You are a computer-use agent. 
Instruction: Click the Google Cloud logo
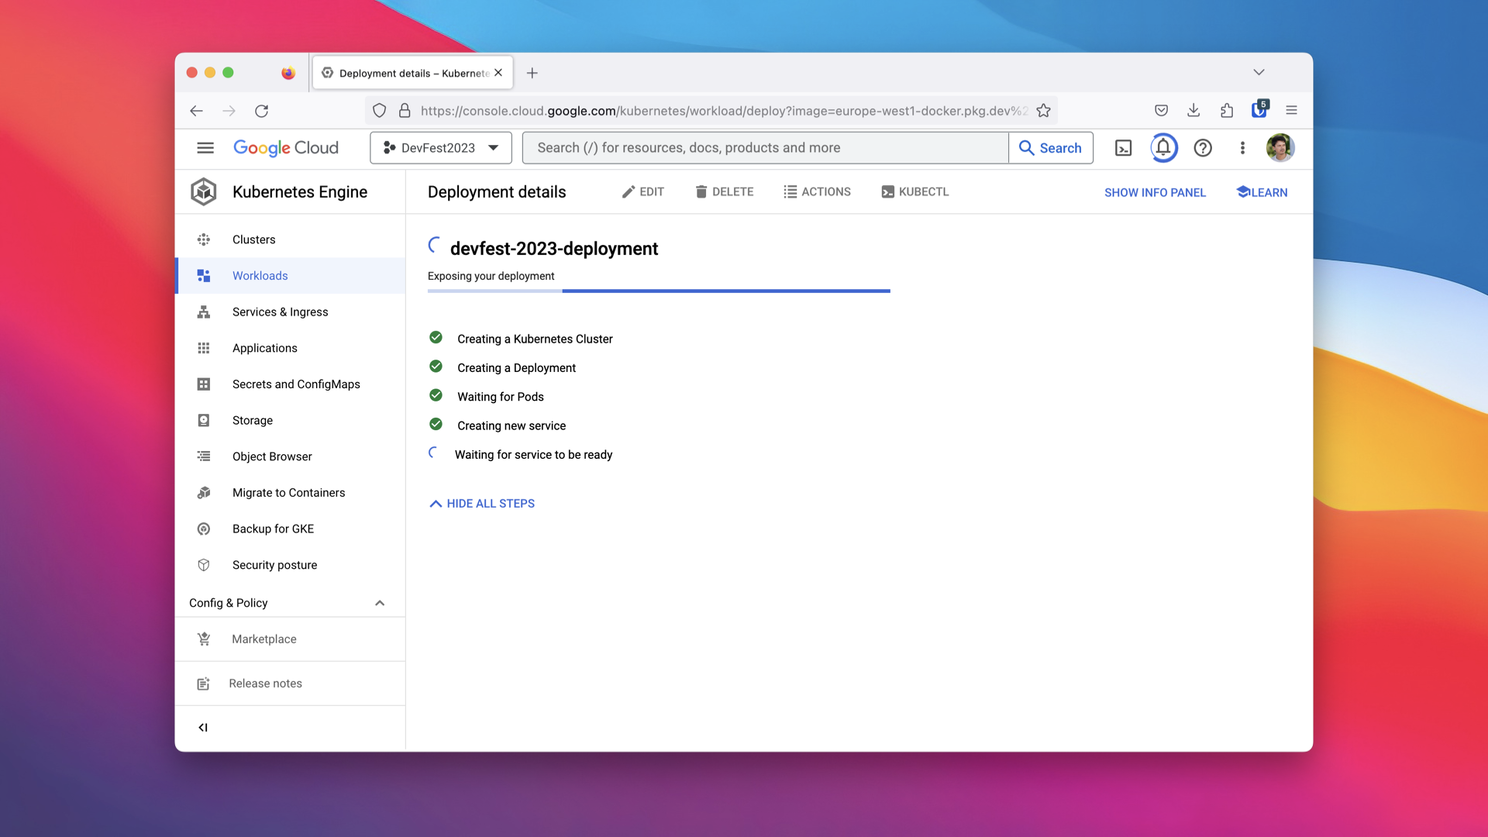pos(286,148)
